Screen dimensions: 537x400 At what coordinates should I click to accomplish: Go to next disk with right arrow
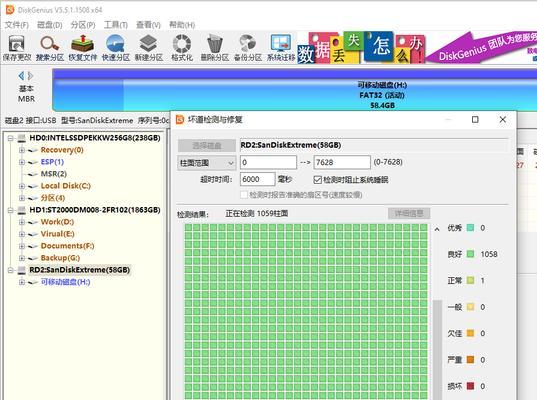(x=30, y=76)
